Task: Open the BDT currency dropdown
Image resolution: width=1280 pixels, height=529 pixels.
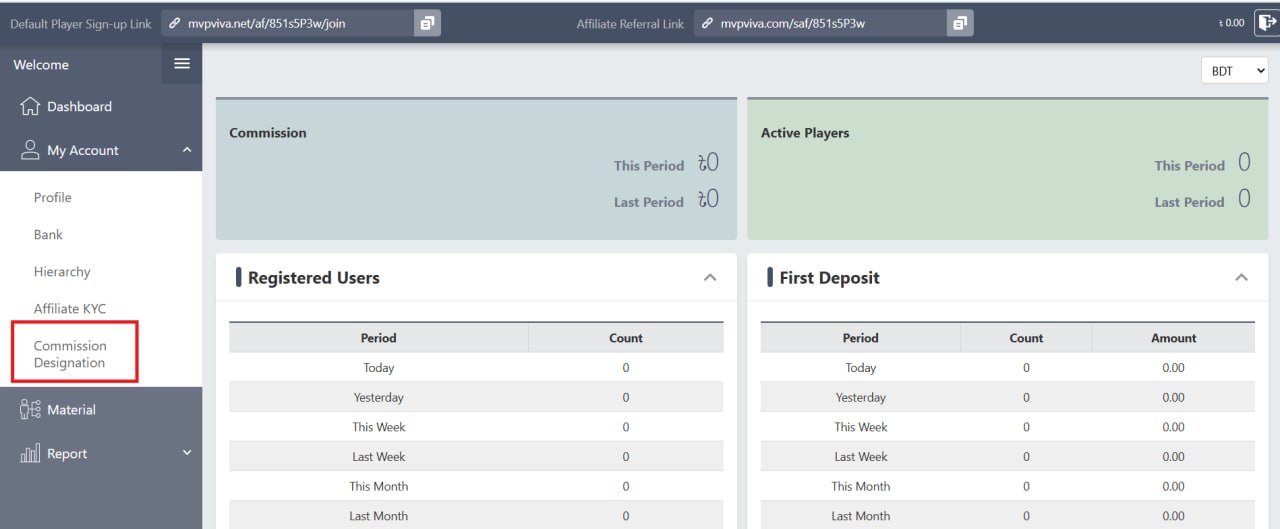Action: (1234, 71)
